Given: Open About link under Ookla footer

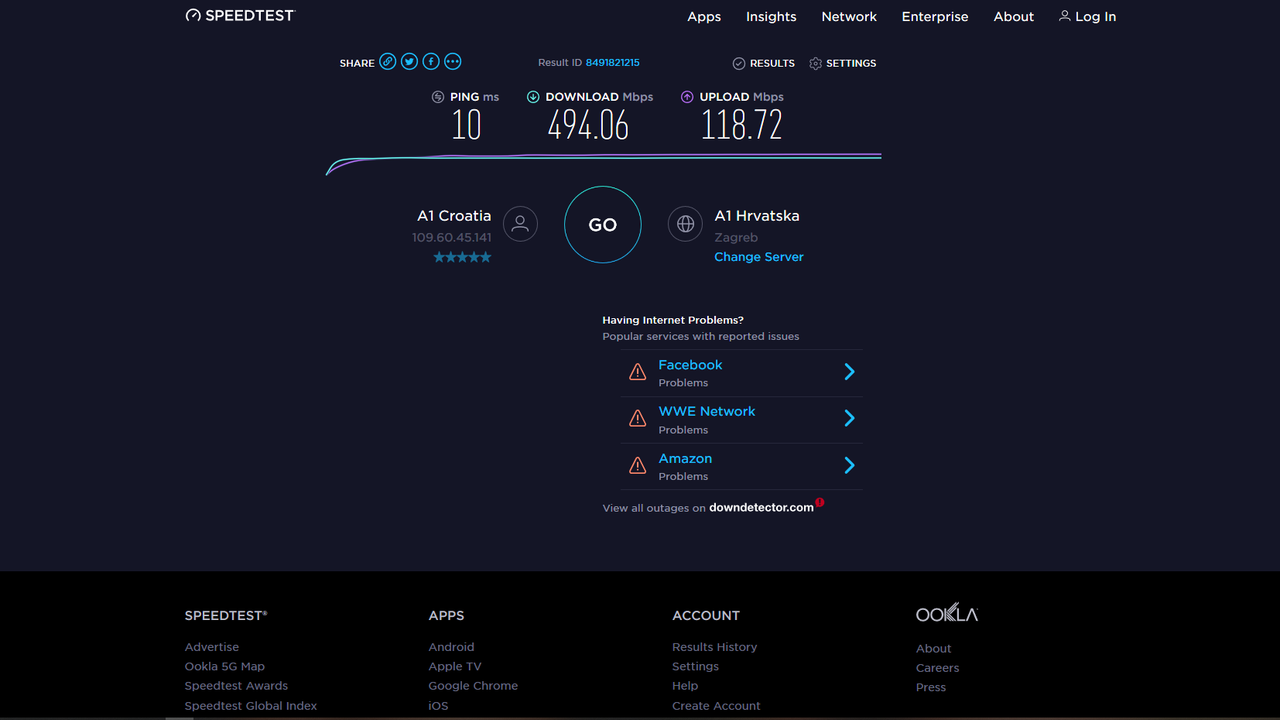Looking at the screenshot, I should 934,648.
